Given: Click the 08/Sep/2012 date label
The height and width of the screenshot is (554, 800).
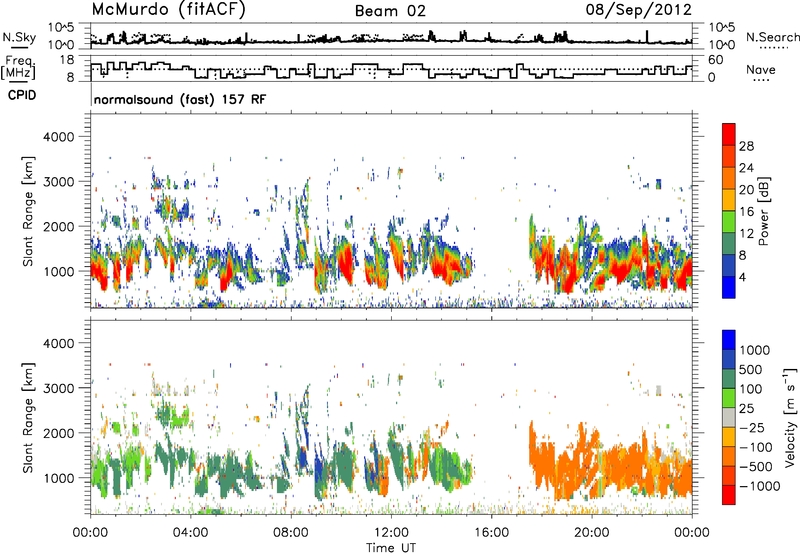Looking at the screenshot, I should [x=639, y=9].
